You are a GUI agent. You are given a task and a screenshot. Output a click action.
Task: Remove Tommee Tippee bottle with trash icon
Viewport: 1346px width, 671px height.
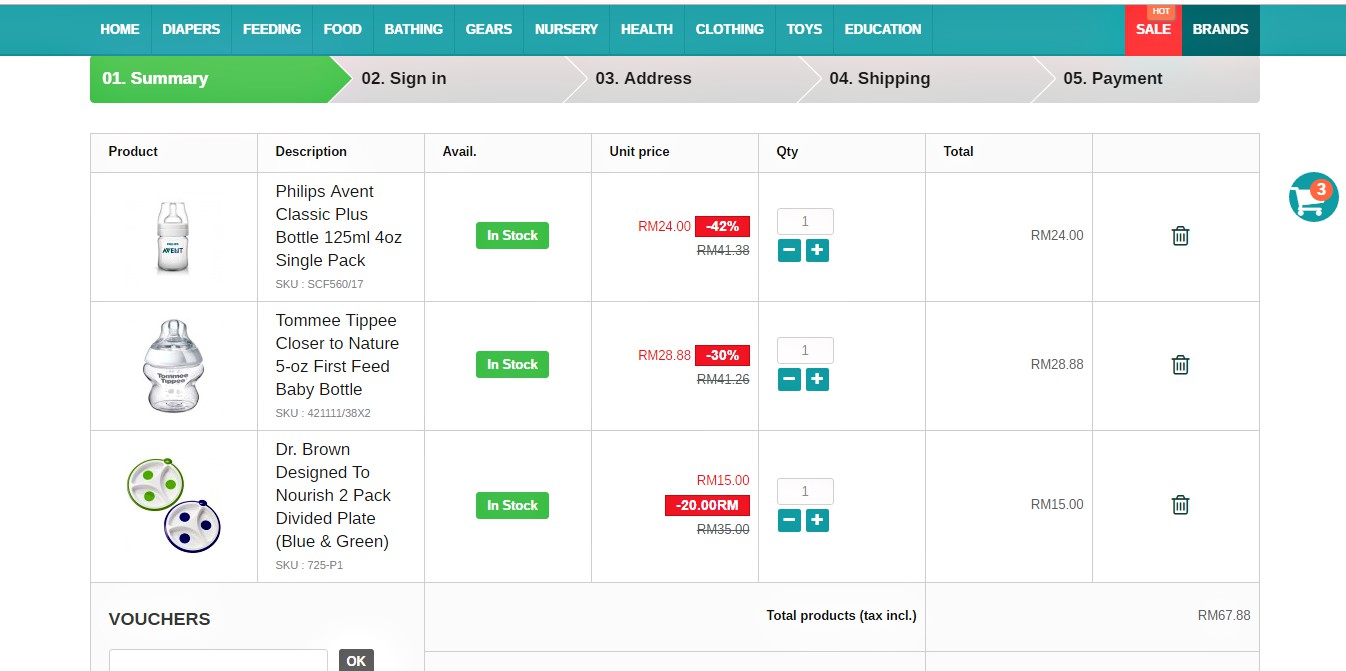[1180, 365]
